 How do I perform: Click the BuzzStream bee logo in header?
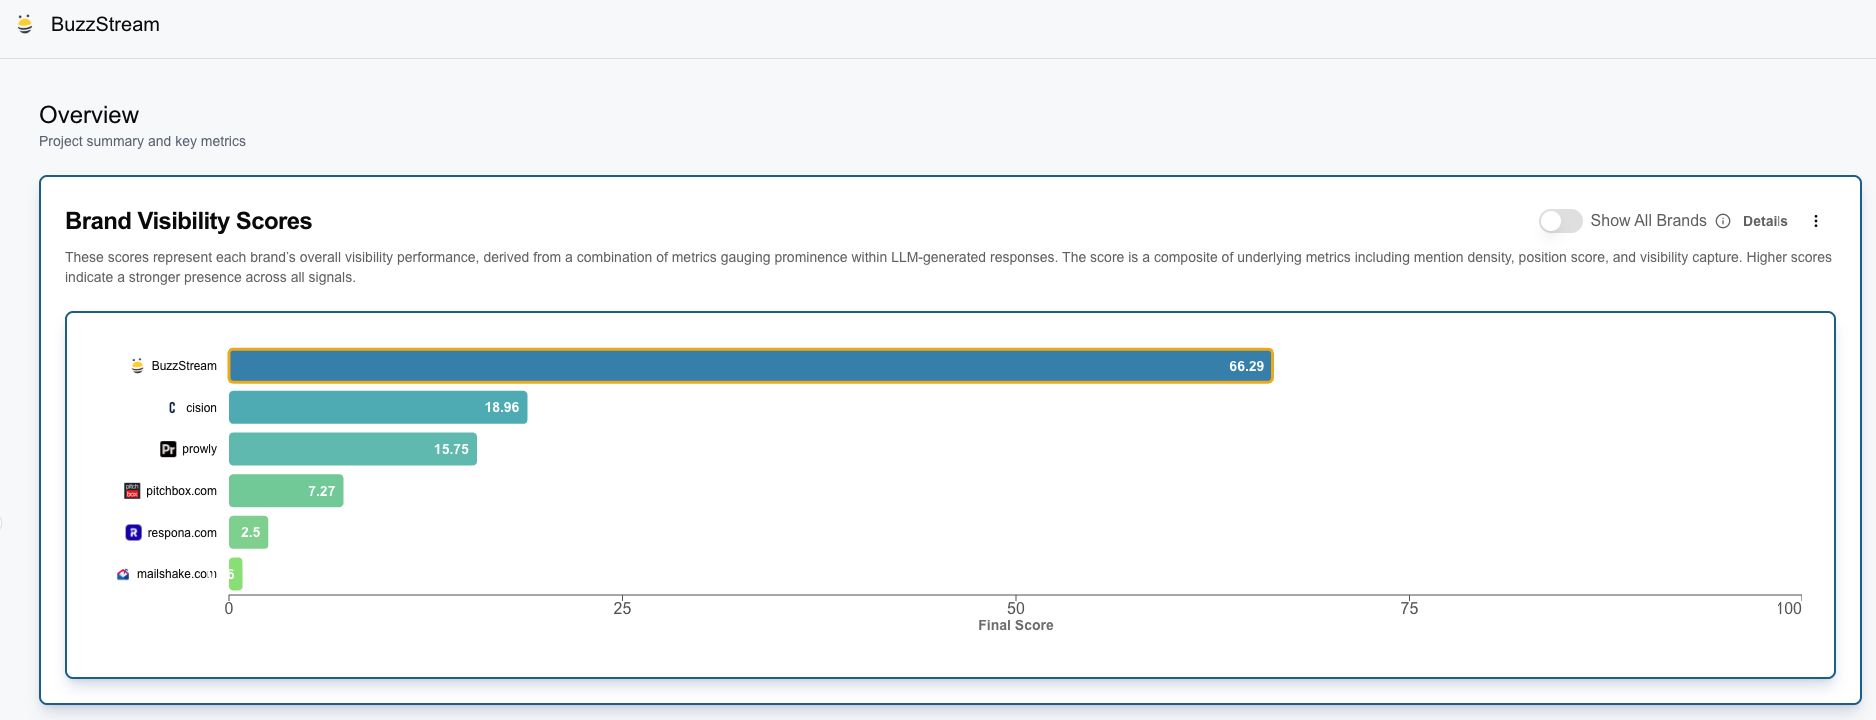pyautogui.click(x=25, y=24)
